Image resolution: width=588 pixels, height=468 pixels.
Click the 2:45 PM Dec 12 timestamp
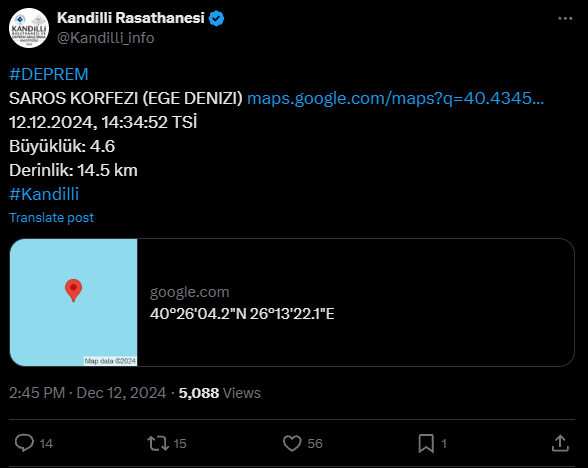(87, 393)
